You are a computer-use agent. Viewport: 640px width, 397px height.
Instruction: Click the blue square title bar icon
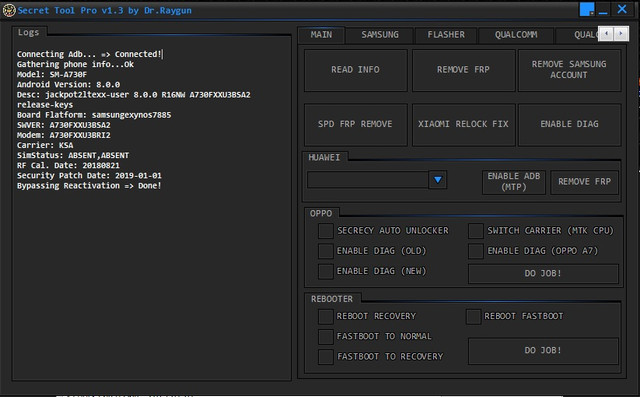pyautogui.click(x=587, y=9)
